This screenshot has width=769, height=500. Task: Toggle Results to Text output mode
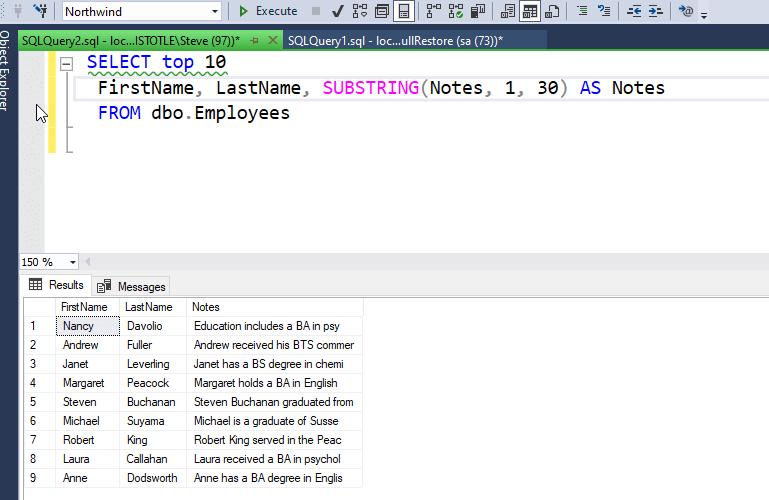click(x=508, y=11)
